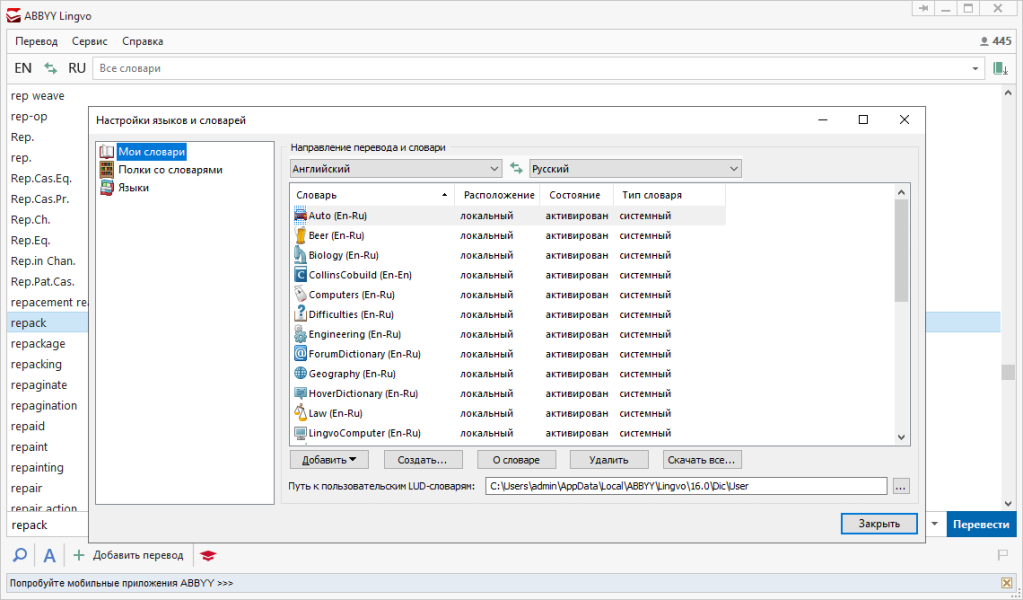The image size is (1023, 600).
Task: Select the entry Rep.Cas.Eq. in list
Action: point(41,179)
